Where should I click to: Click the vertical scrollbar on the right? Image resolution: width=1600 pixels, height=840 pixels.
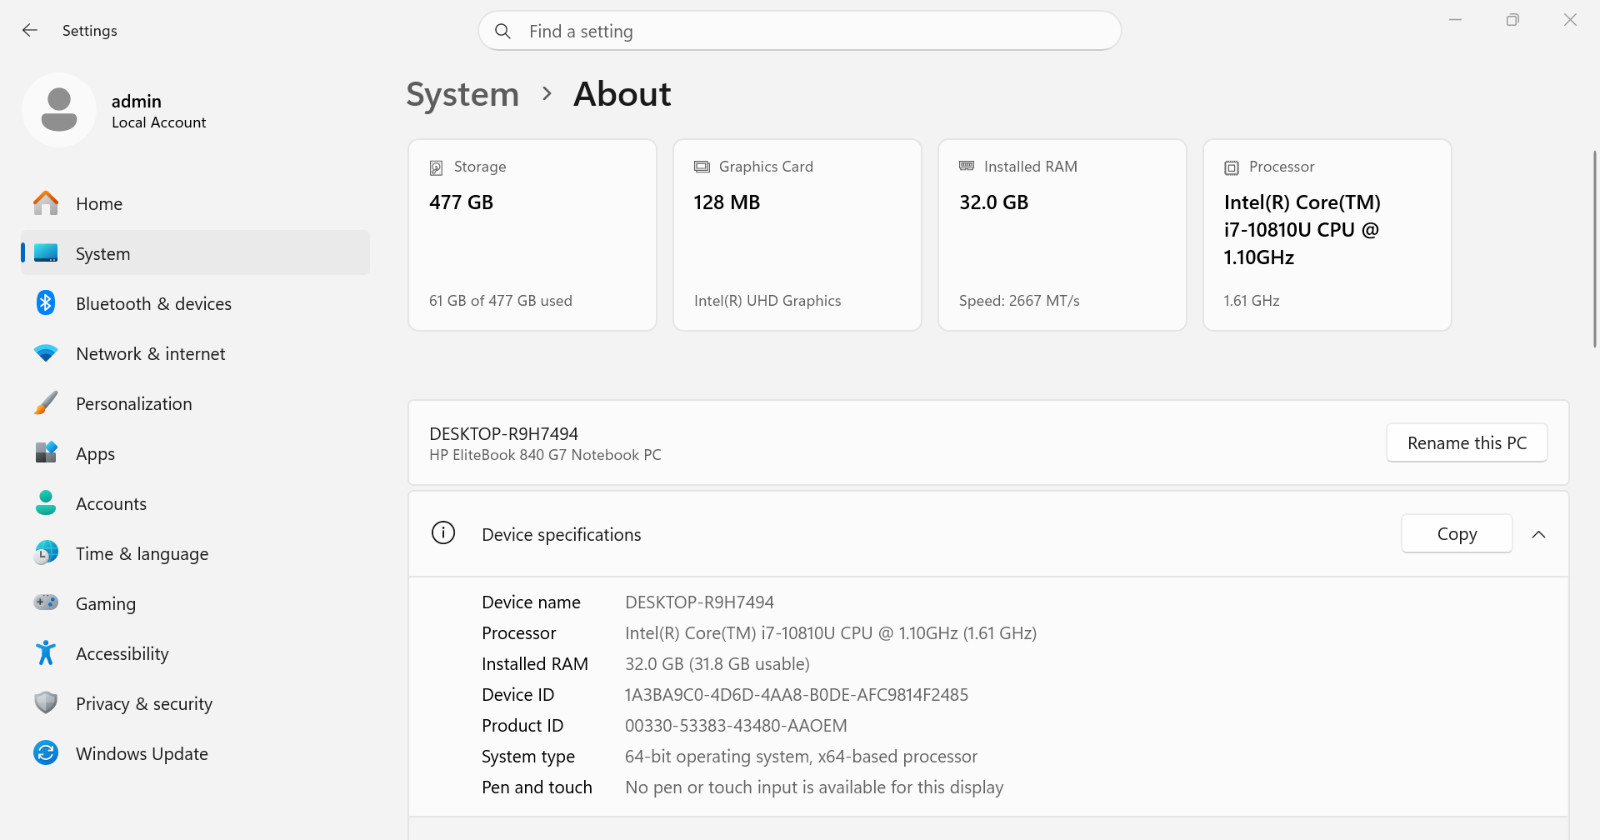click(x=1594, y=250)
